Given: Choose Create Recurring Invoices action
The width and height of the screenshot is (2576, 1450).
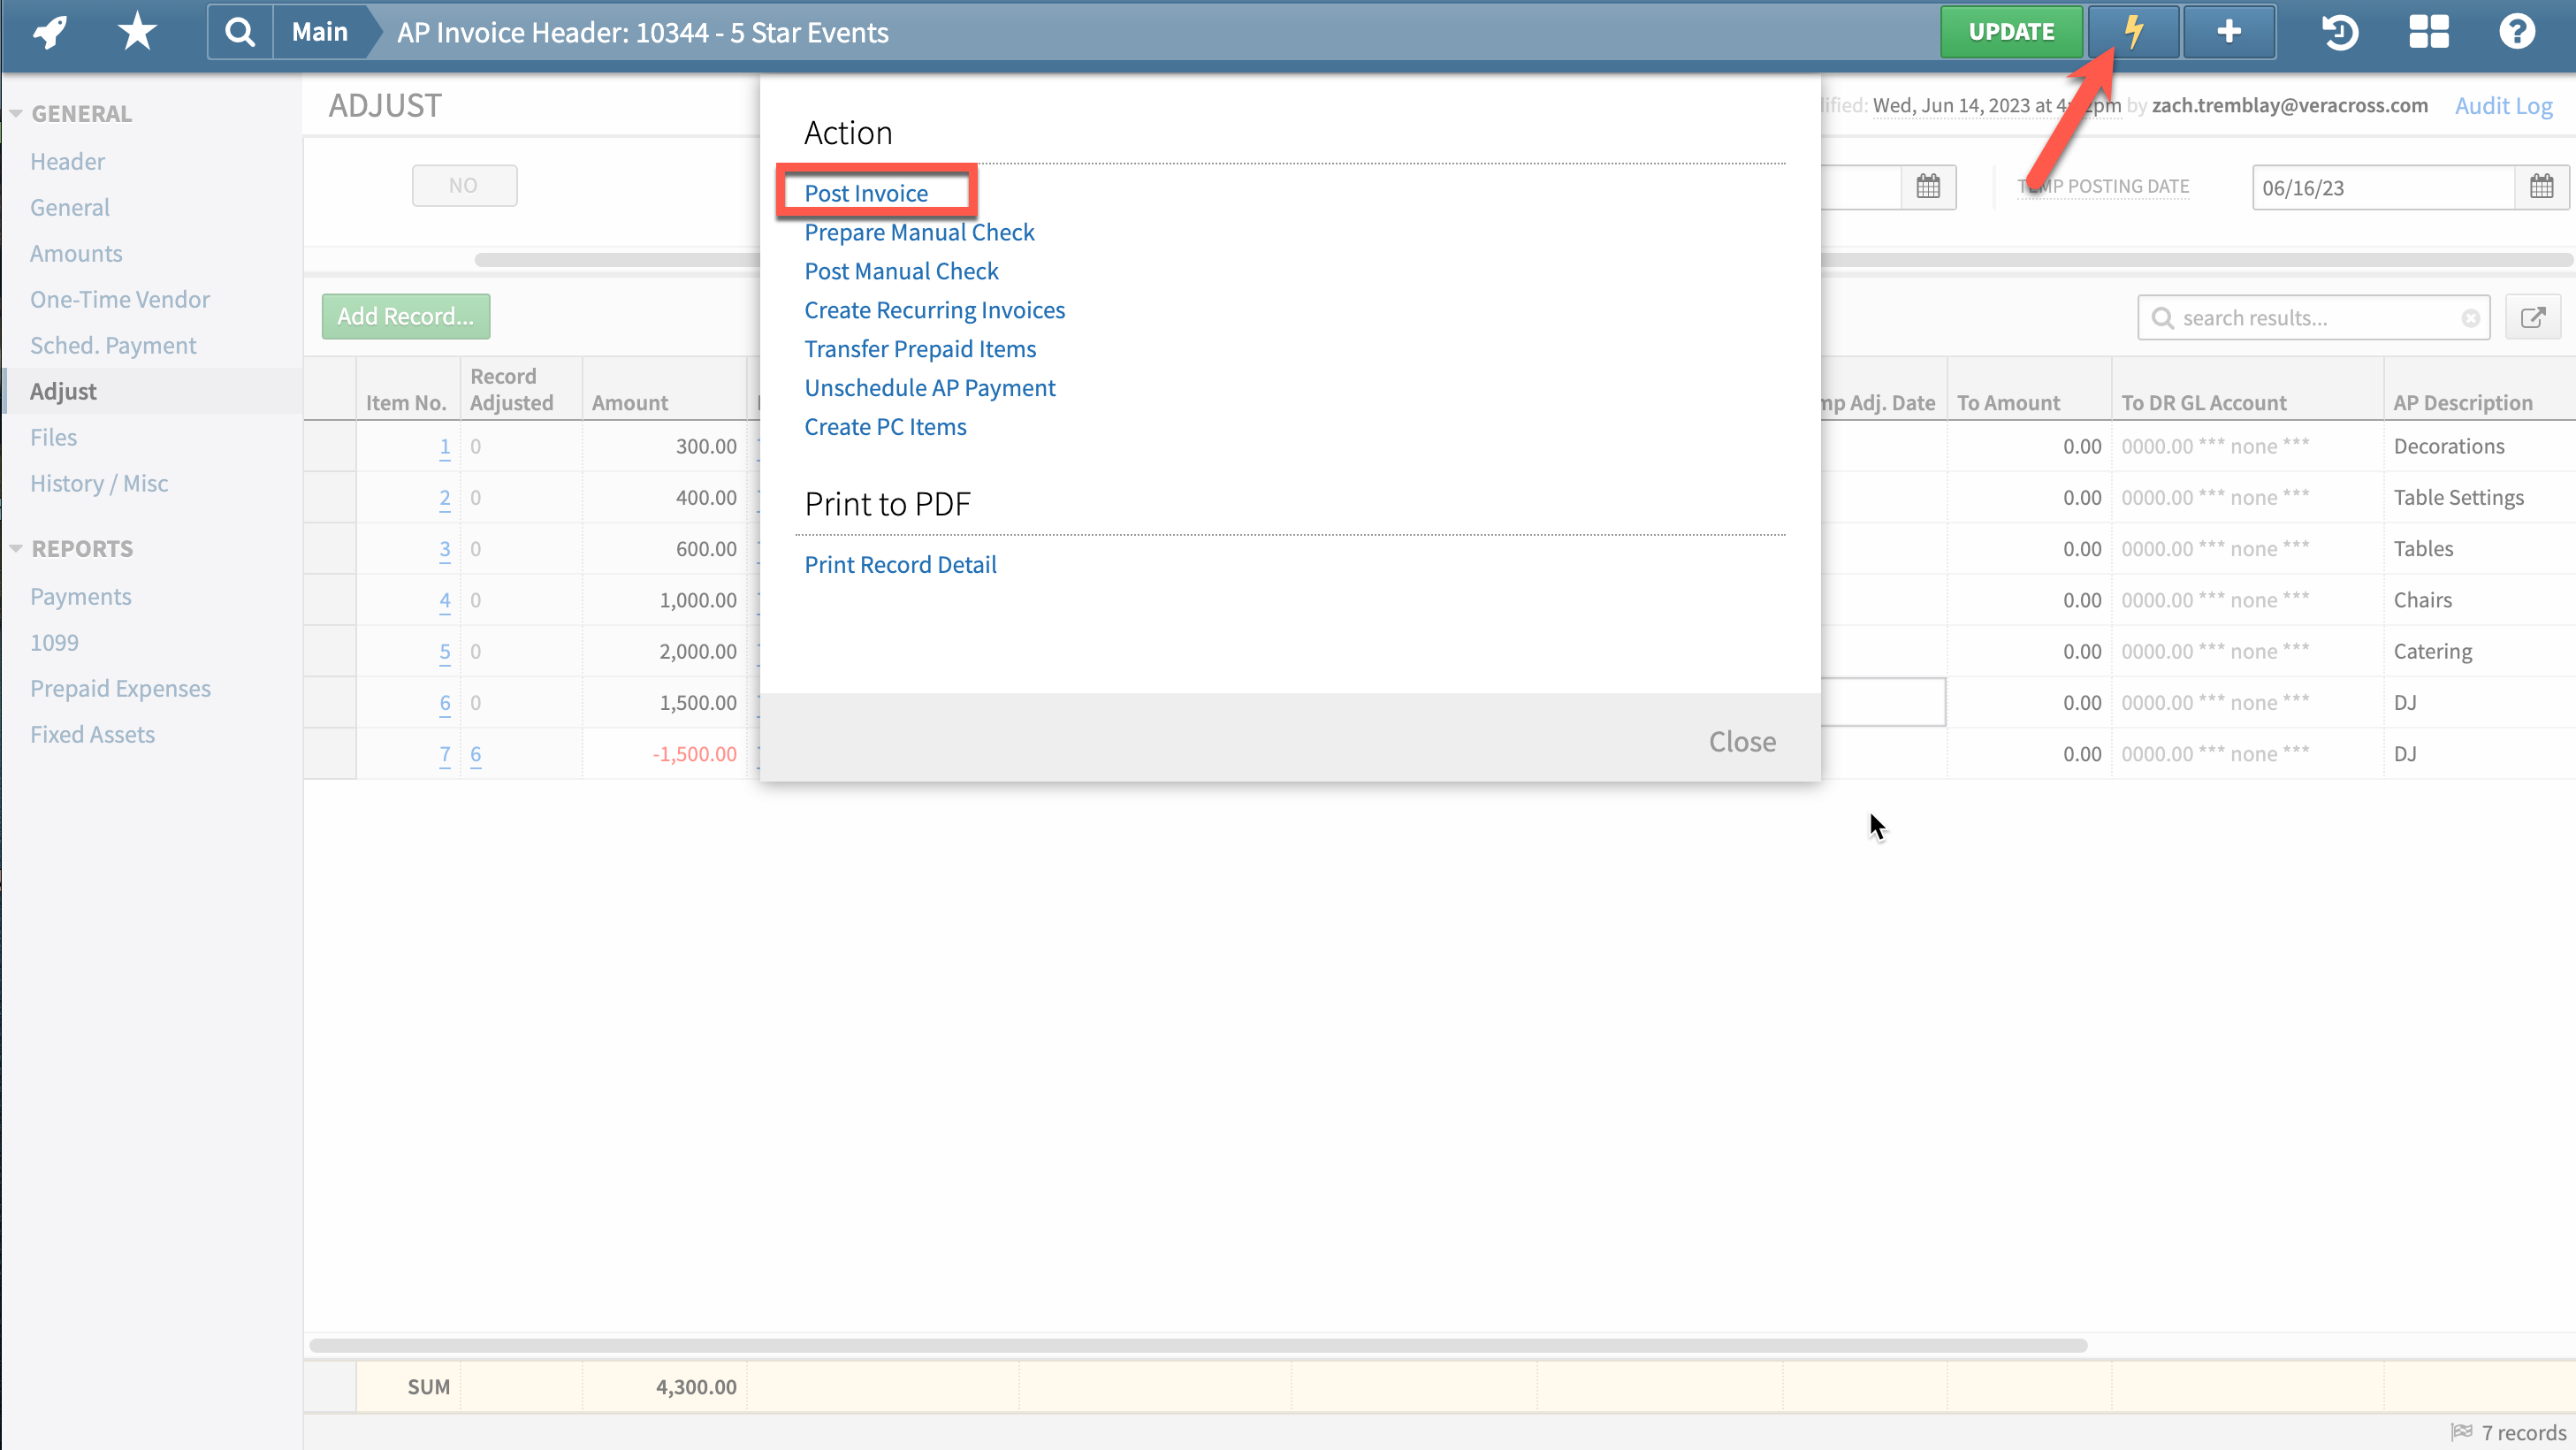Looking at the screenshot, I should [934, 309].
